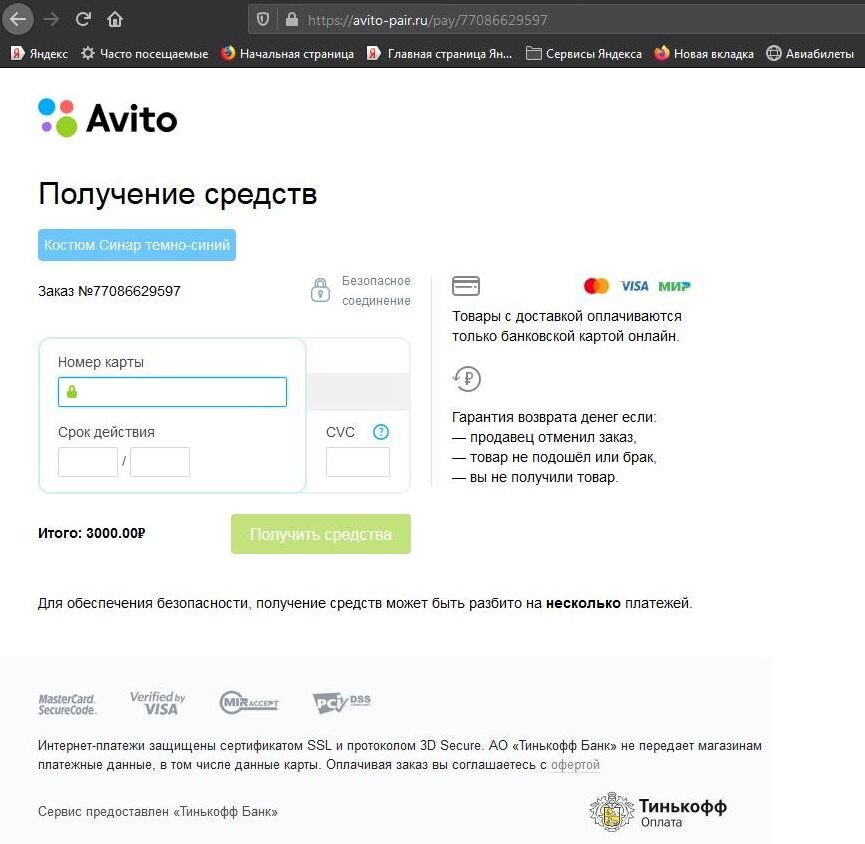
Task: Click the MasterCard SecureCode badge
Action: pyautogui.click(x=67, y=704)
